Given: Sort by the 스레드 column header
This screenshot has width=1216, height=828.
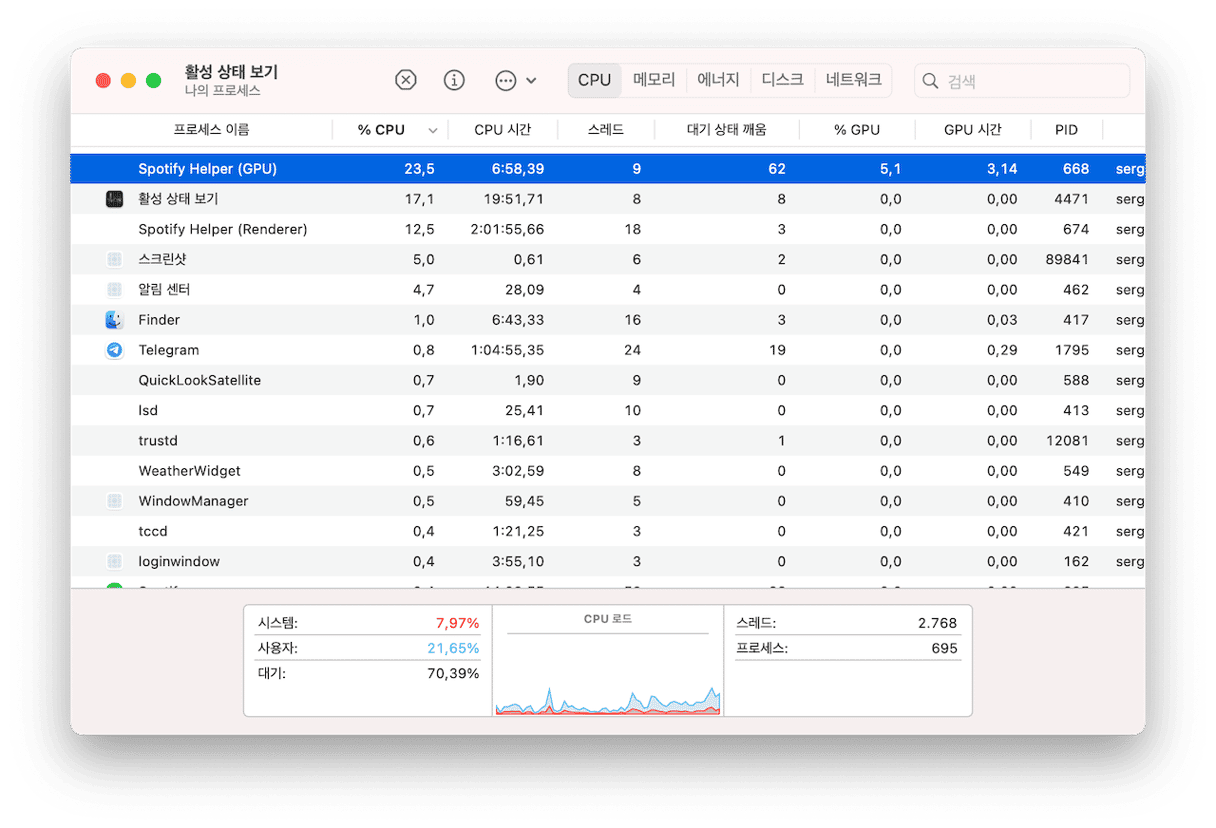Looking at the screenshot, I should (606, 130).
